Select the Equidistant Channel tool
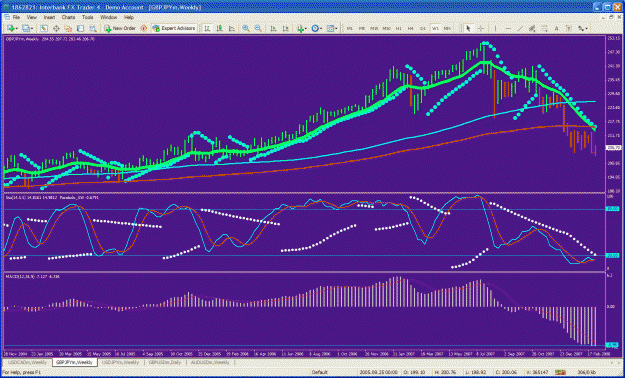Screen dimensions: 625x378 pos(532,28)
